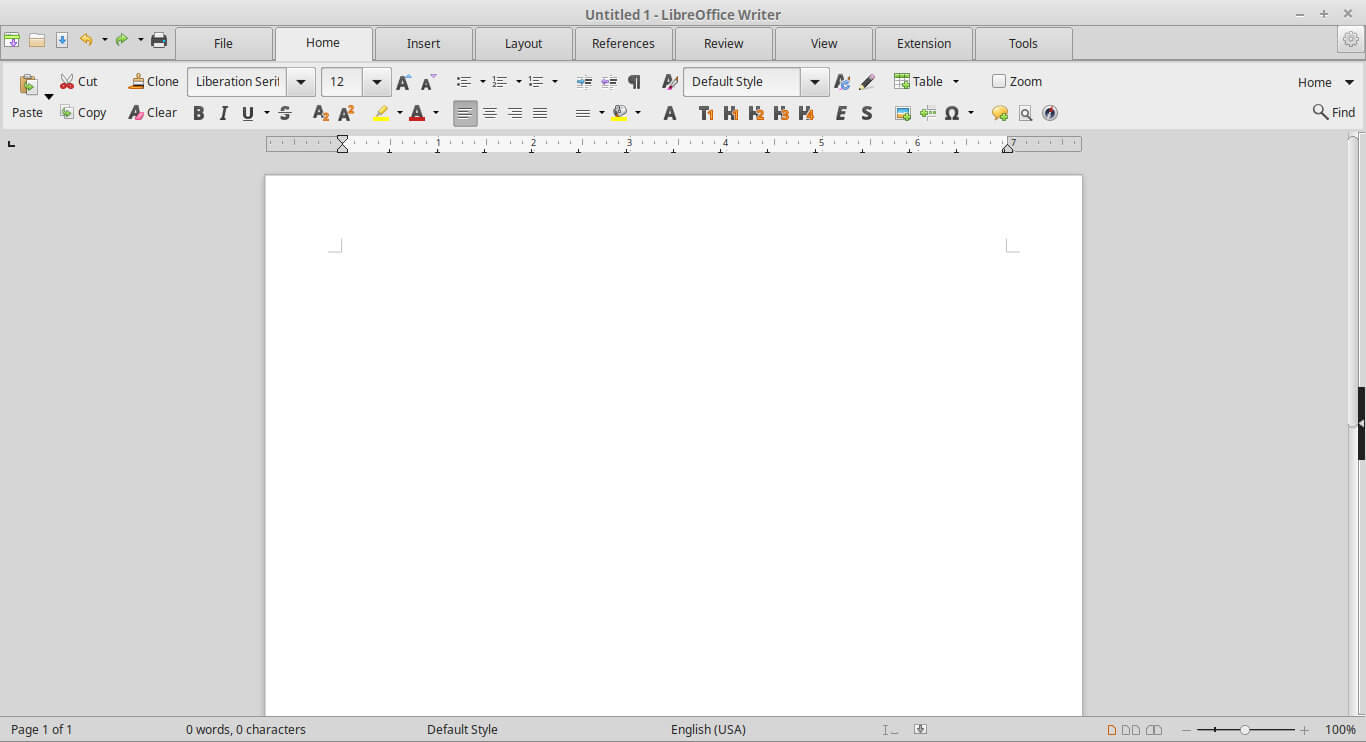Apply the Heading 2 style icon
1366x742 pixels.
click(x=756, y=113)
